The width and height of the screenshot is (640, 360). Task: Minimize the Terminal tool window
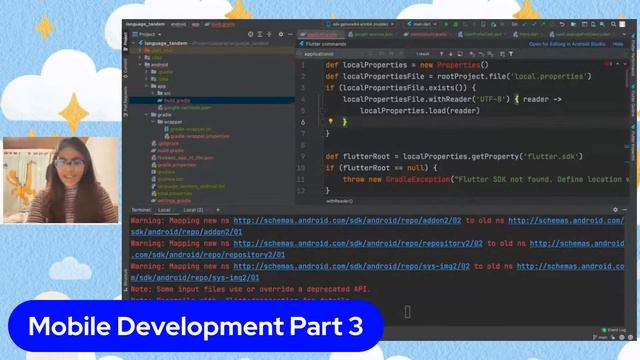624,210
